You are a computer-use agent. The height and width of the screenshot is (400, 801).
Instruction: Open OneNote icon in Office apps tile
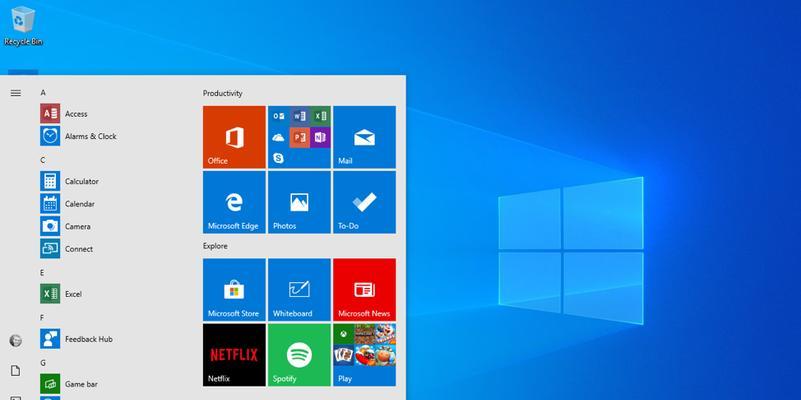[320, 137]
